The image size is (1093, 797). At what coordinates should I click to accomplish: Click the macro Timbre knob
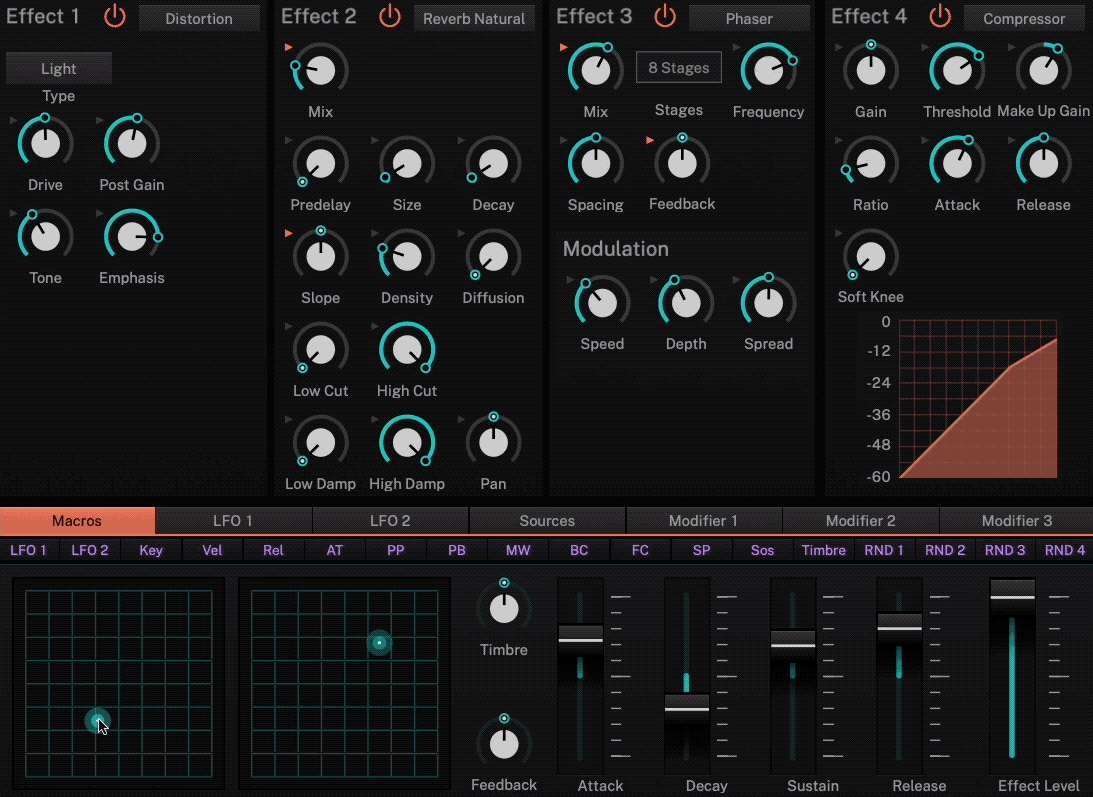[x=504, y=608]
